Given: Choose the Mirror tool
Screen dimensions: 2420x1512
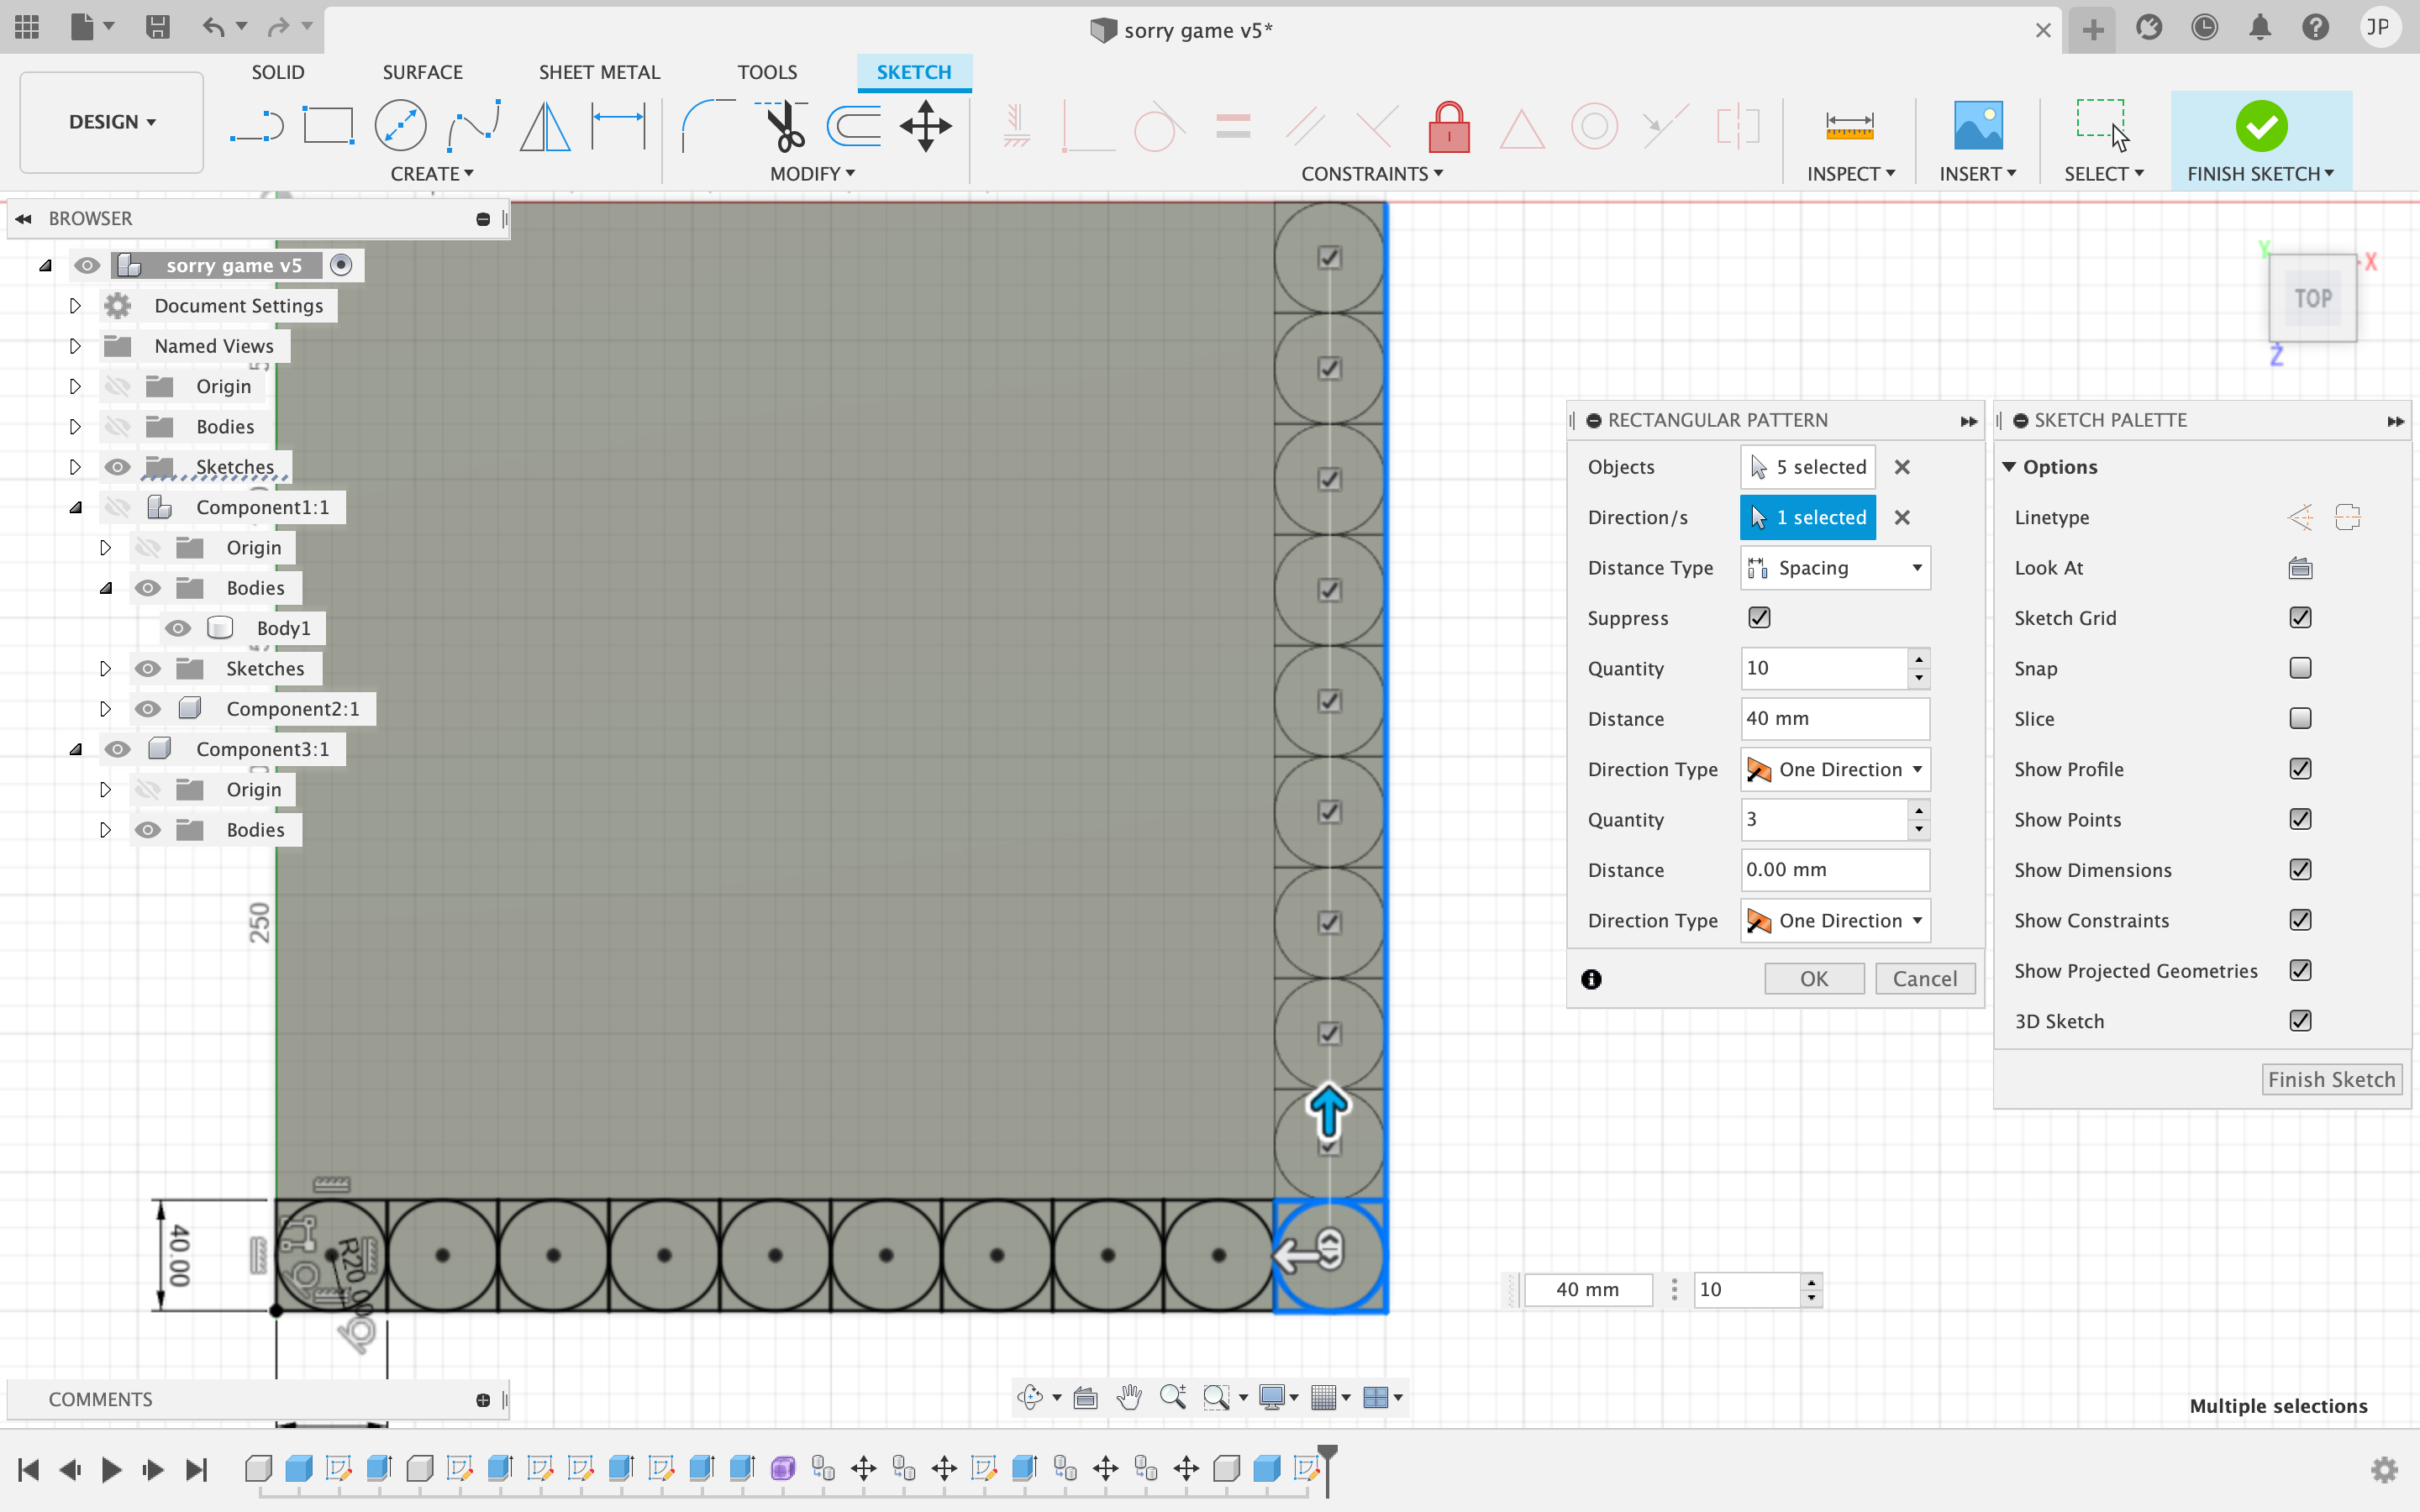Looking at the screenshot, I should click(x=545, y=127).
